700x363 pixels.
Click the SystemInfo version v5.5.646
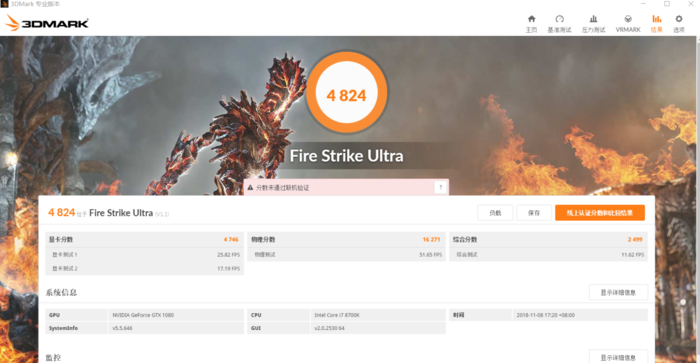pyautogui.click(x=122, y=328)
